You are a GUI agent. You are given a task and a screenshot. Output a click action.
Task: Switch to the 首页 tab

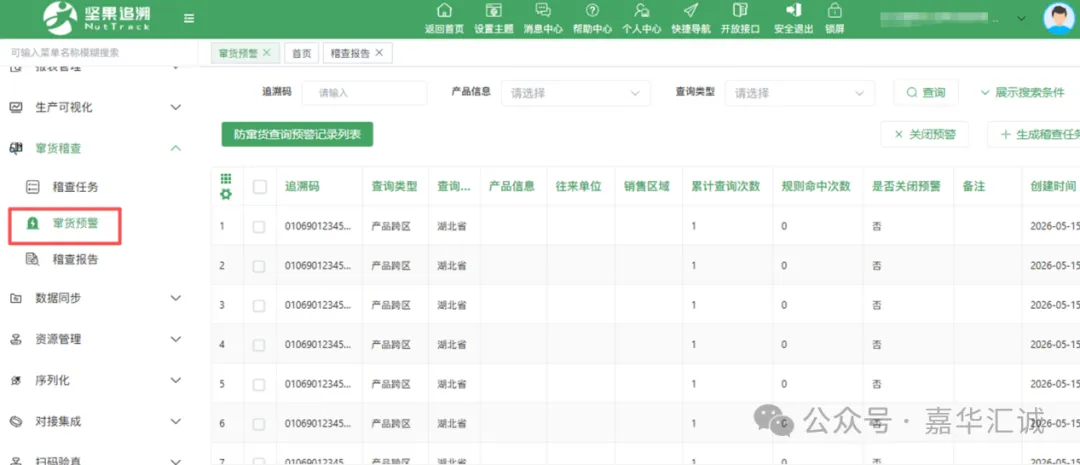(x=302, y=53)
